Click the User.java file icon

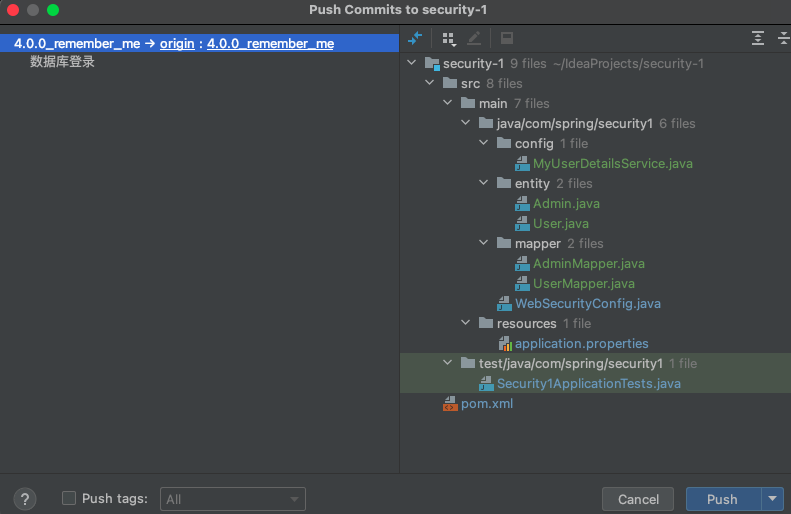click(x=522, y=223)
